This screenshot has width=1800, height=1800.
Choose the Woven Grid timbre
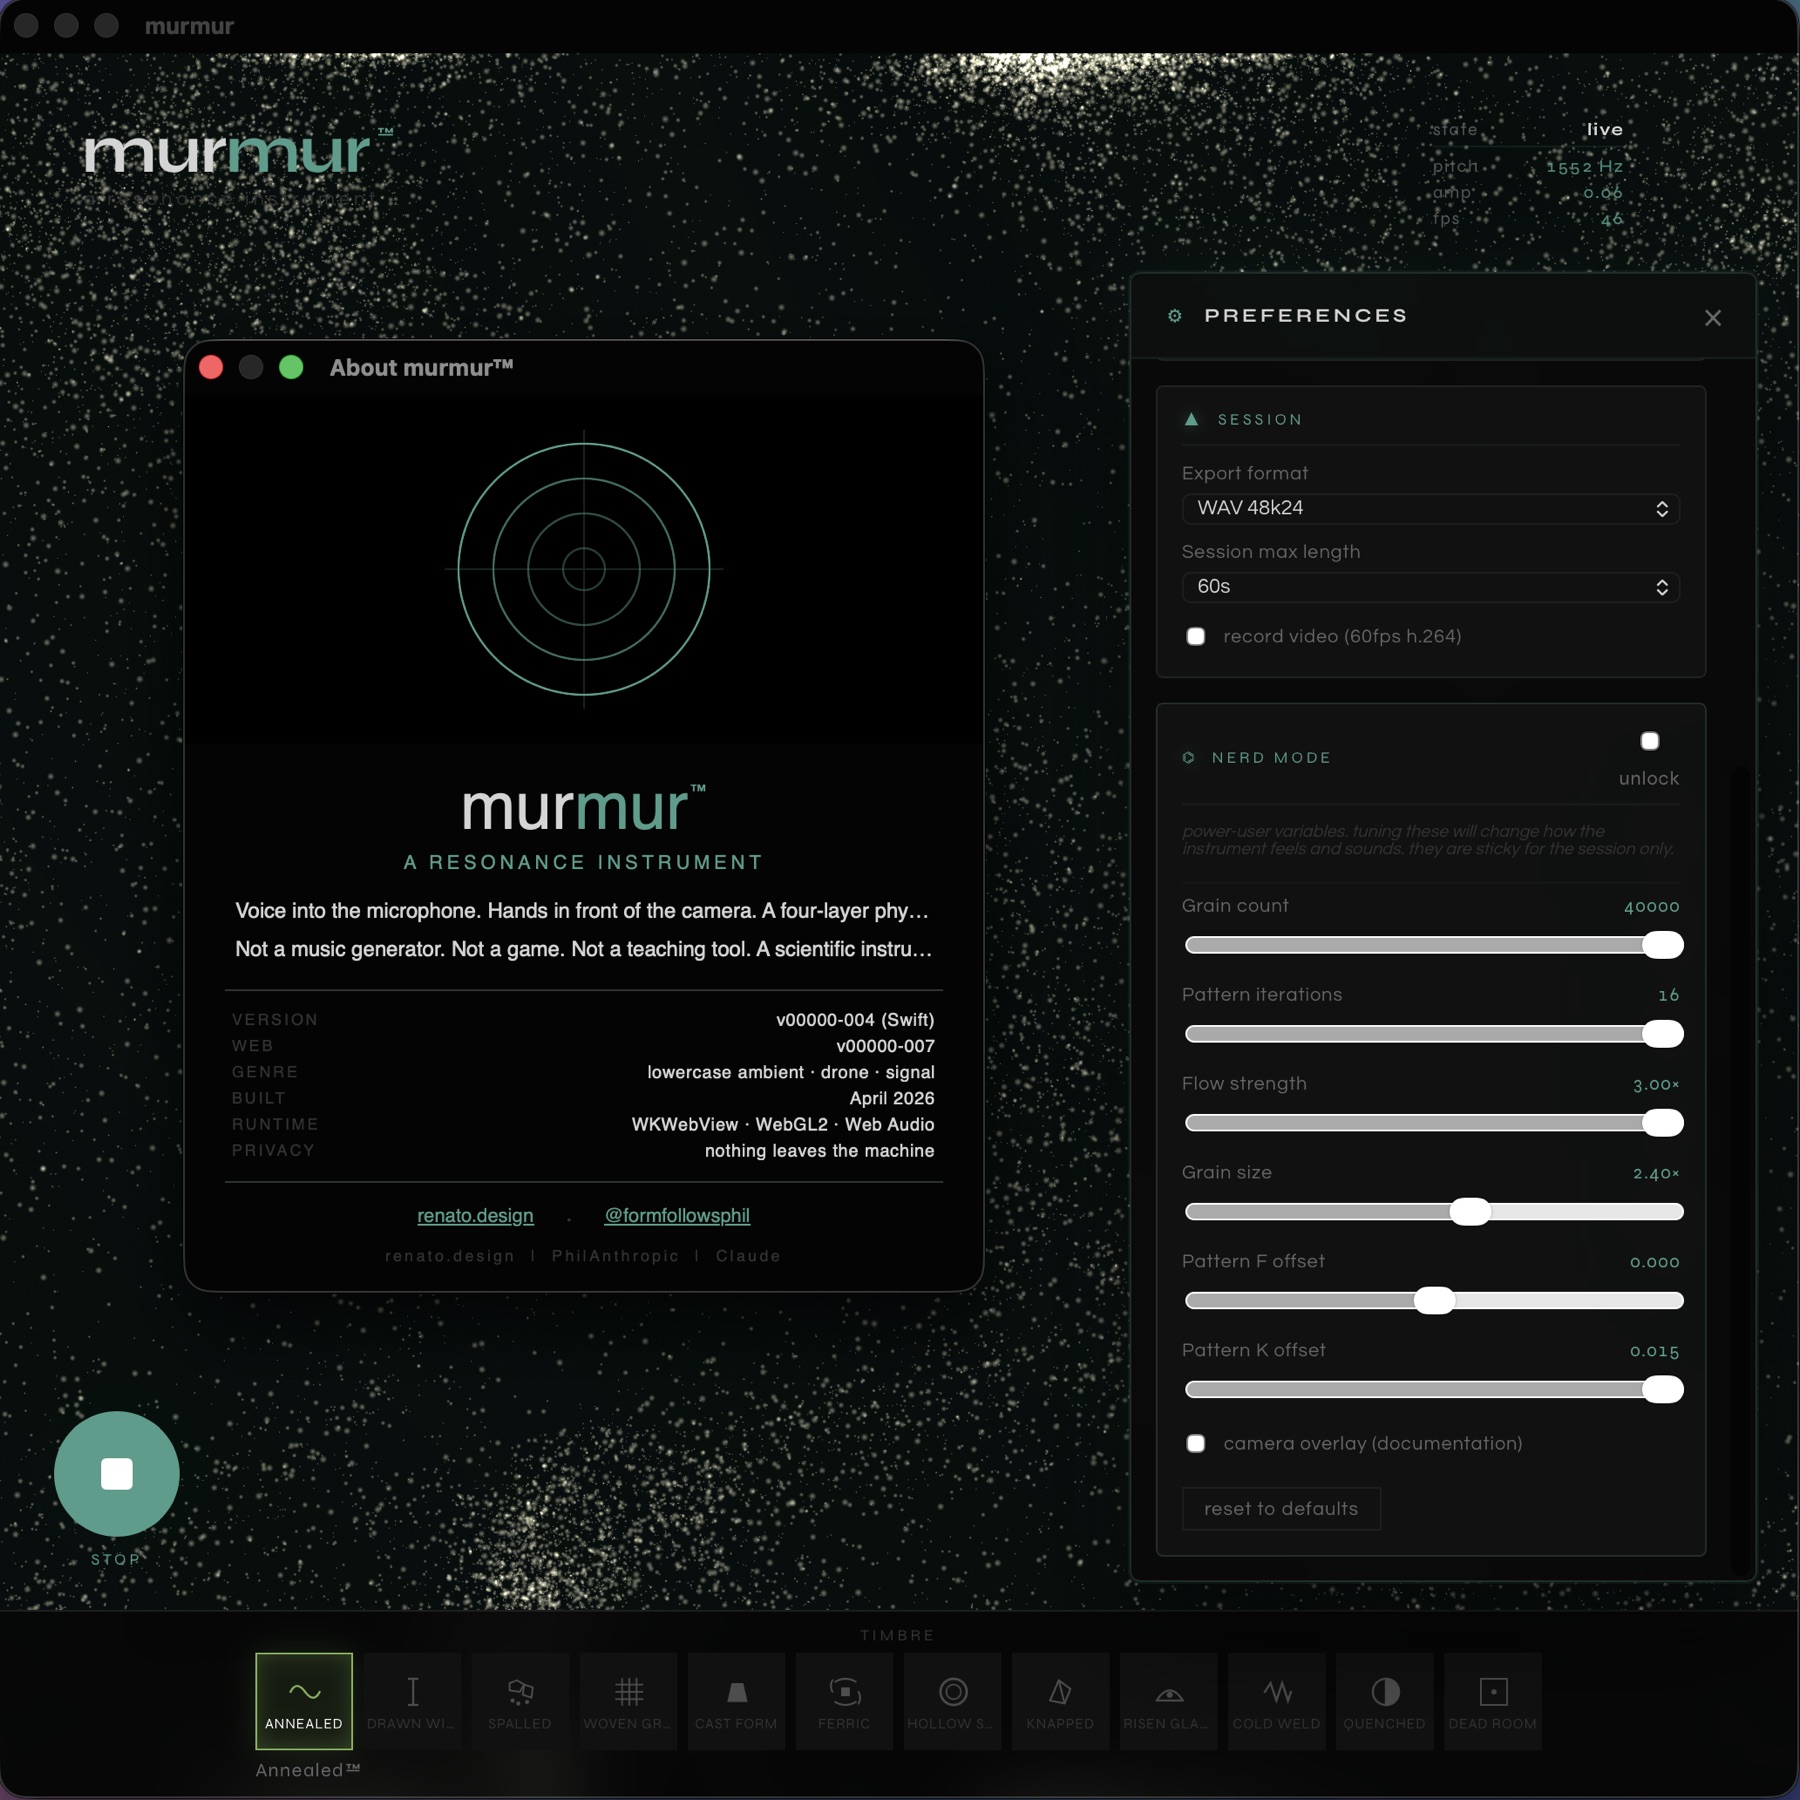[x=627, y=1701]
